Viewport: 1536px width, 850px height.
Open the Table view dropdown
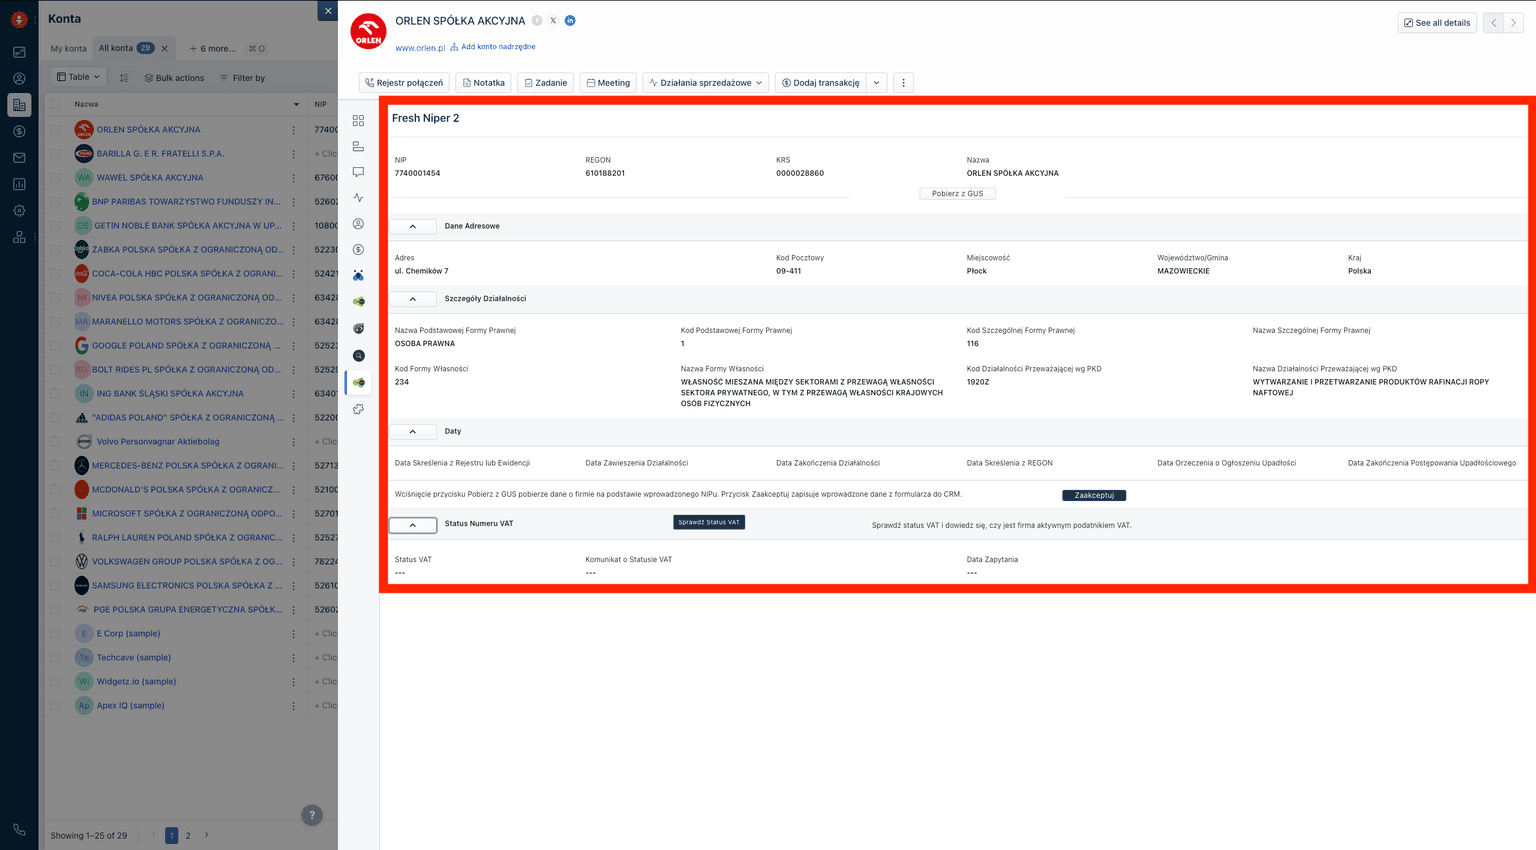click(78, 77)
